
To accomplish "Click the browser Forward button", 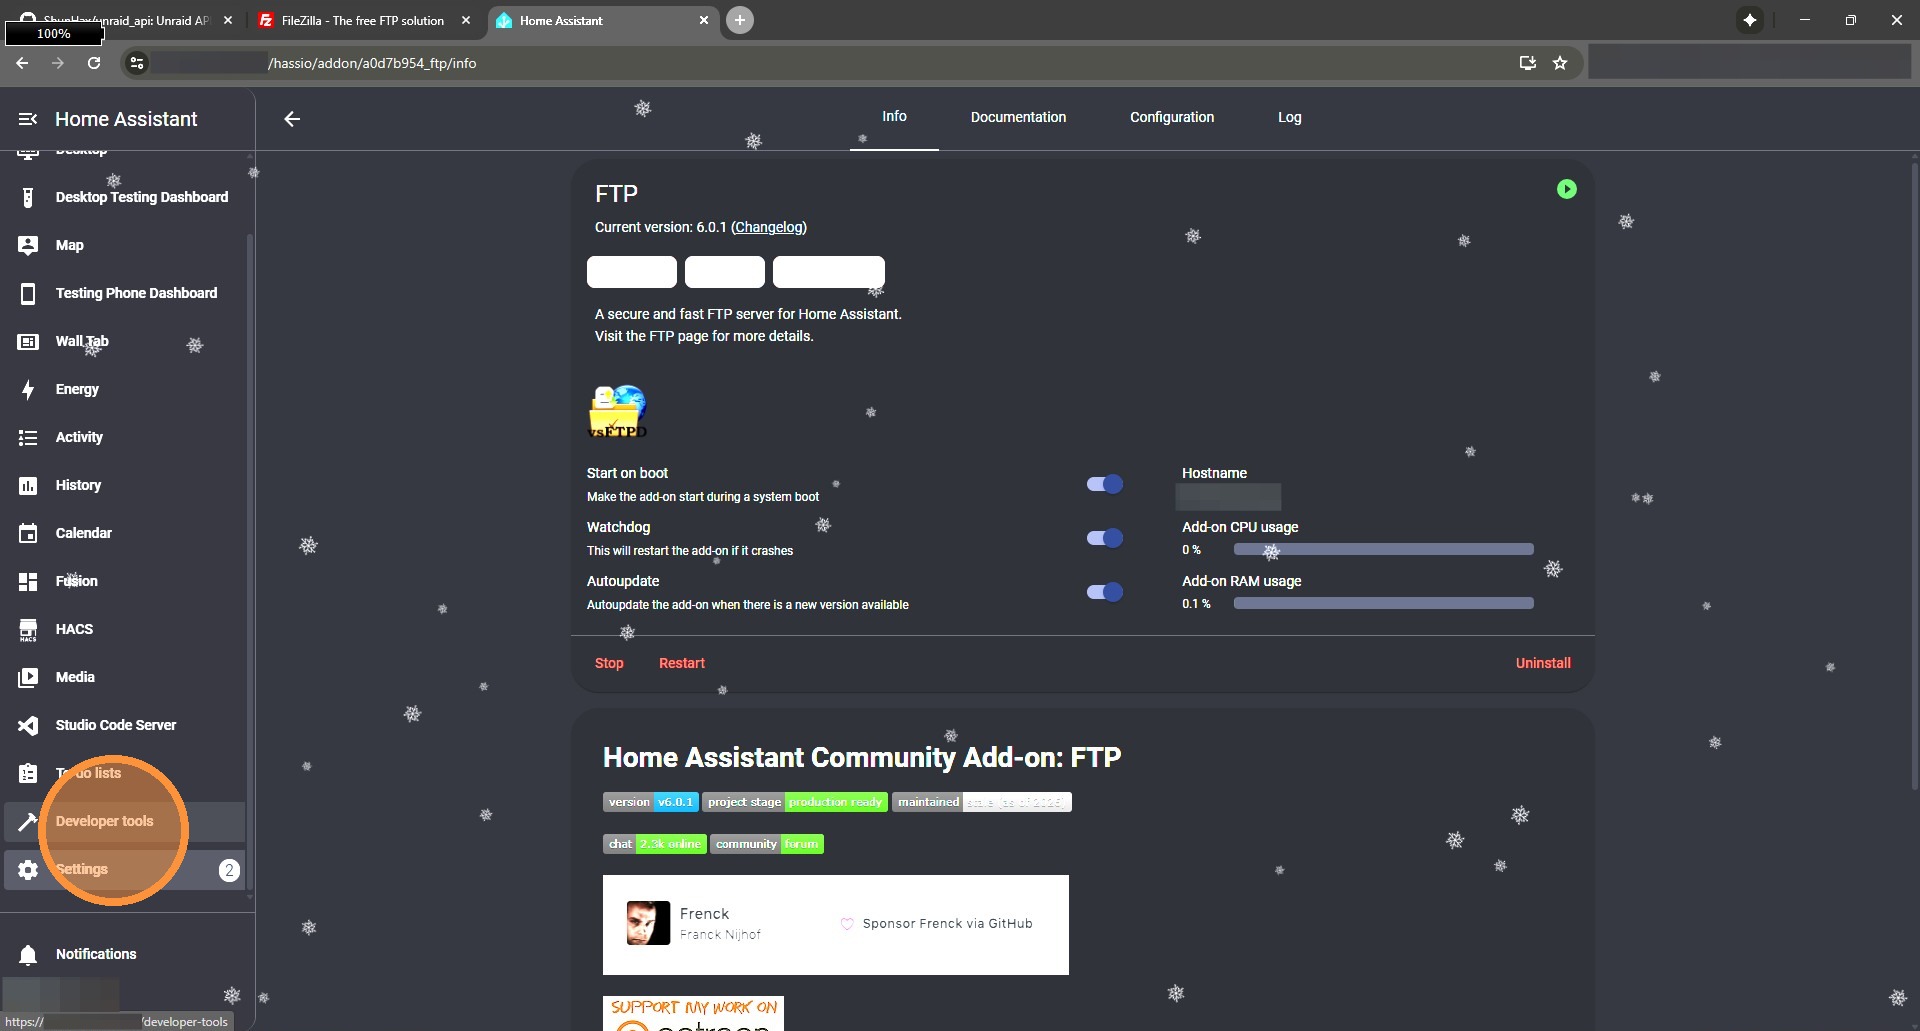I will tap(58, 63).
